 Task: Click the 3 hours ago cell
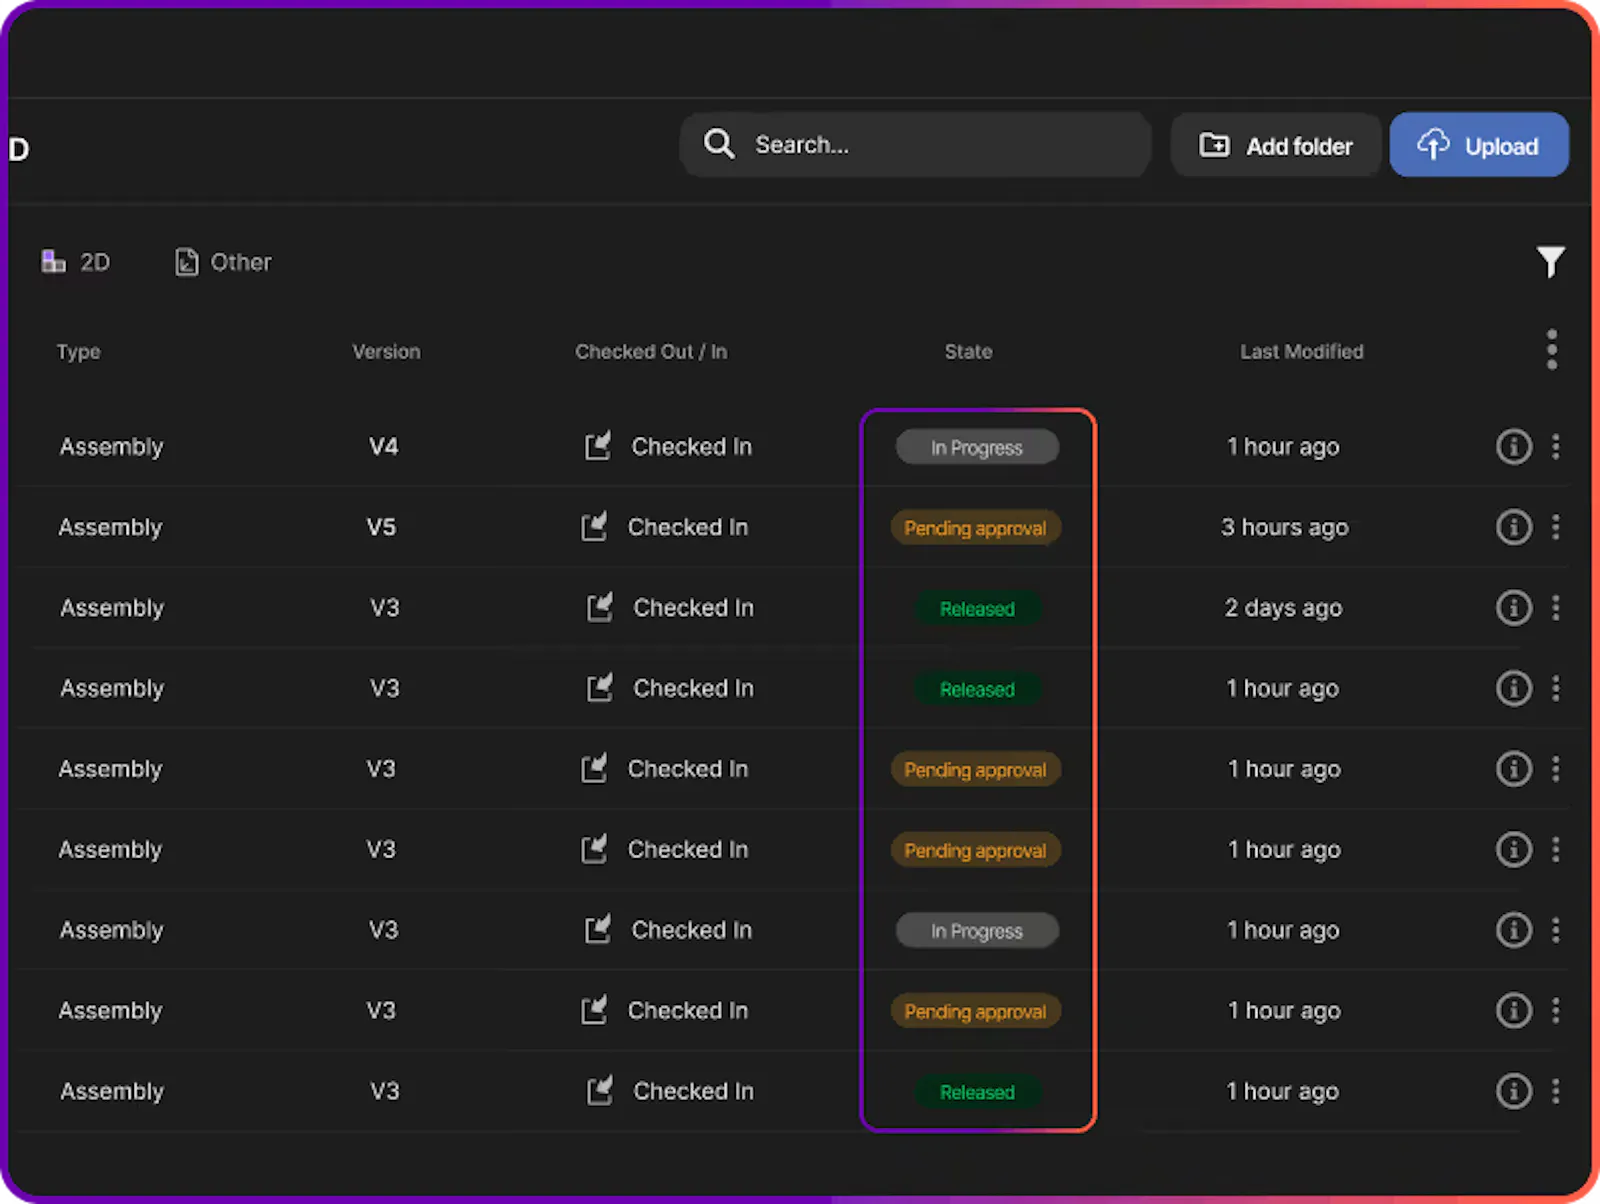coord(1285,527)
